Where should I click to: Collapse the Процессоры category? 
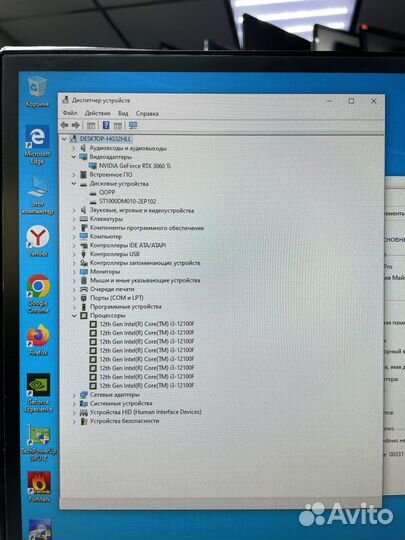tap(74, 315)
